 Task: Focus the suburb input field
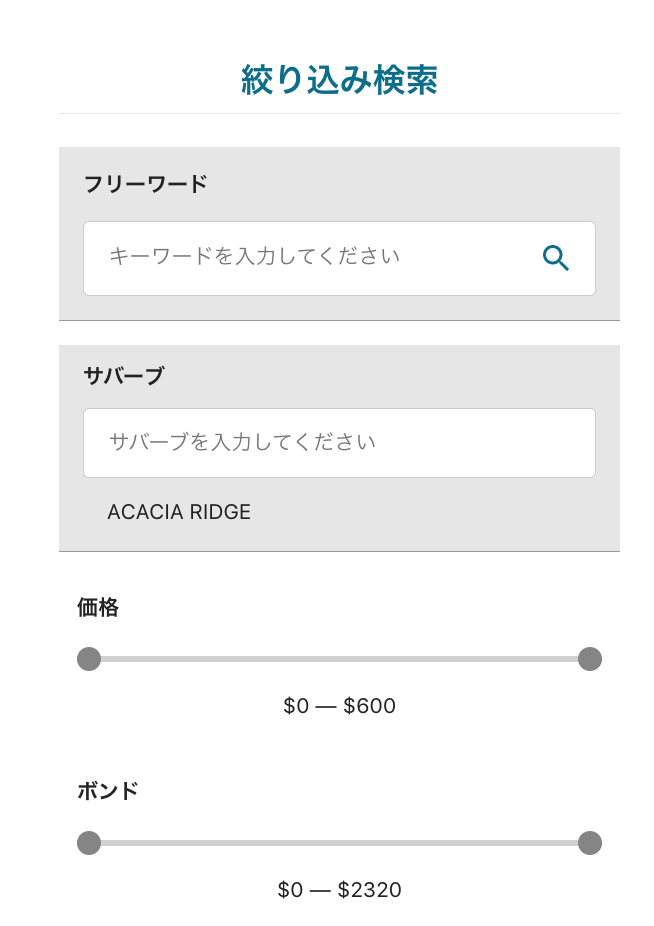(339, 443)
